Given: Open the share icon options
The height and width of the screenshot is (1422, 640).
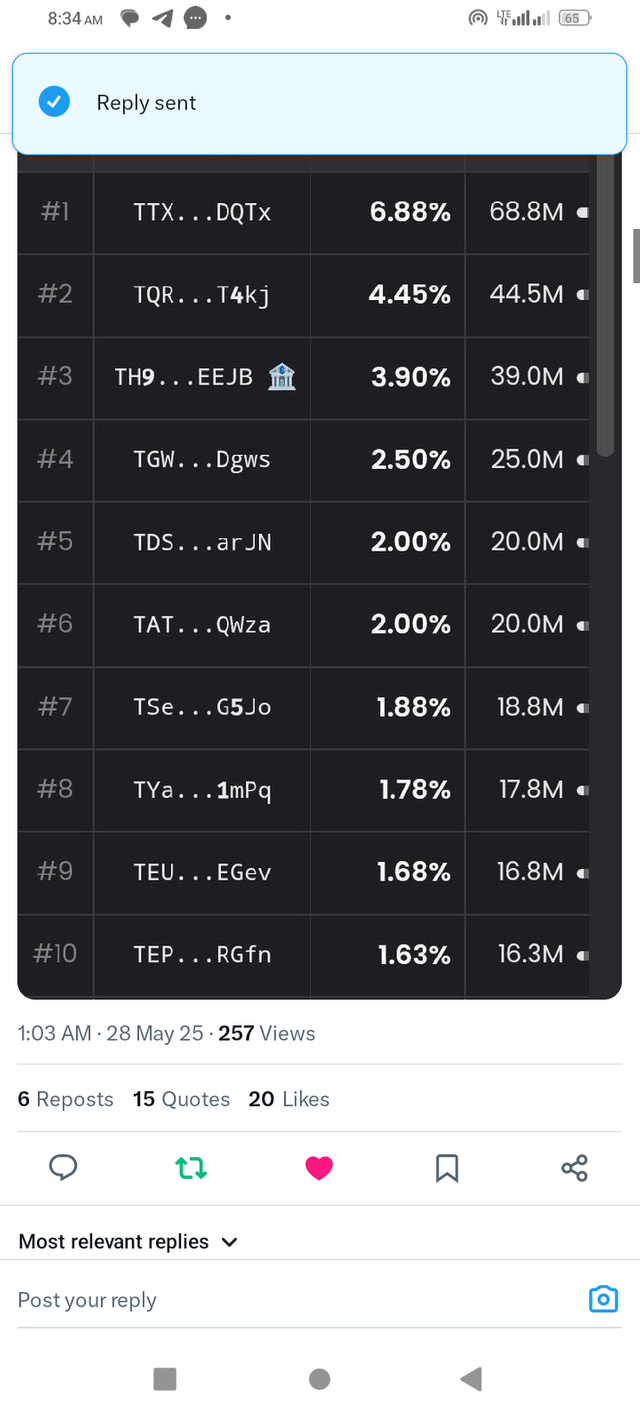Looking at the screenshot, I should coord(575,1167).
